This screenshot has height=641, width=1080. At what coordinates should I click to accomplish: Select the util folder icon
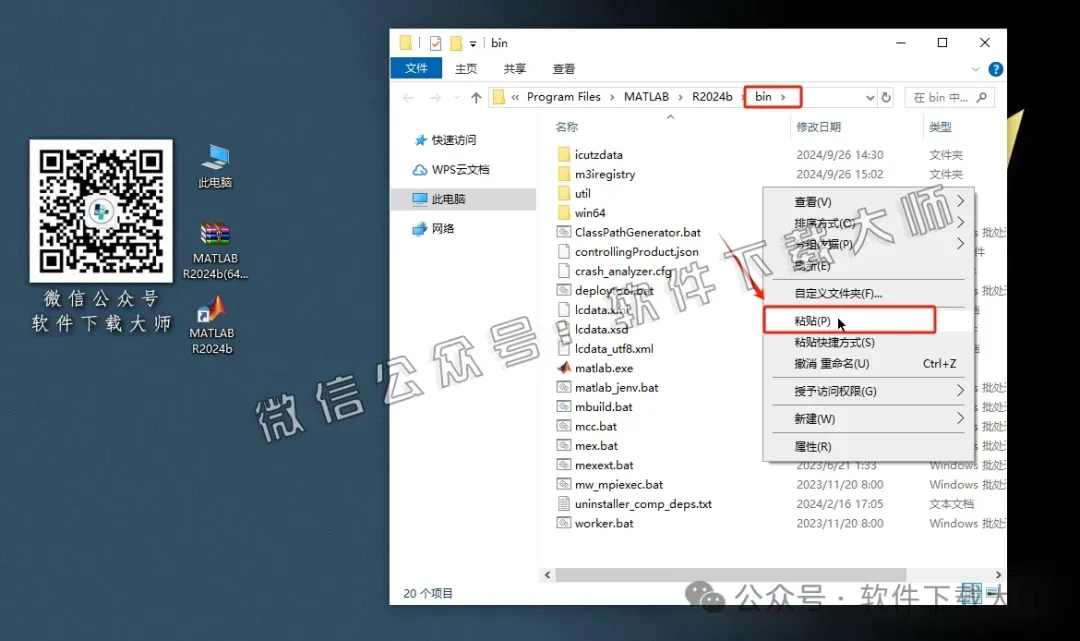coord(564,193)
